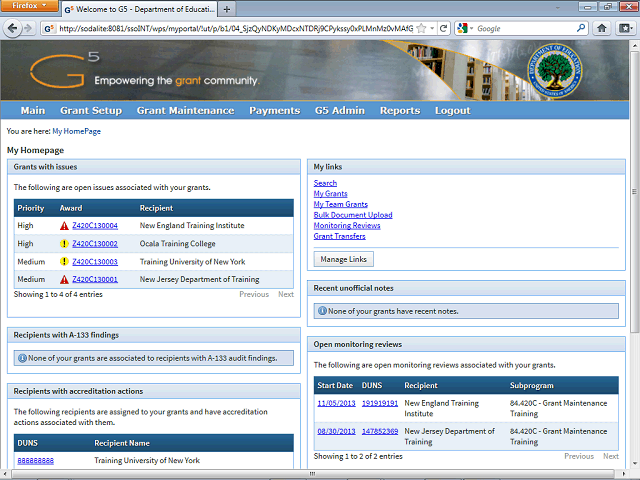The image size is (640, 480).
Task: Sort issues table by Award column
Action: coord(71,208)
